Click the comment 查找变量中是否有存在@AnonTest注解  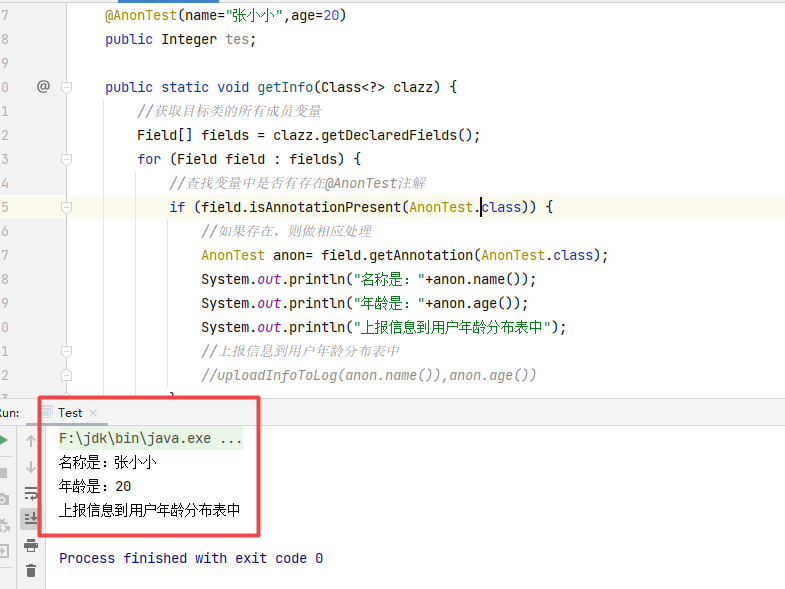click(297, 183)
